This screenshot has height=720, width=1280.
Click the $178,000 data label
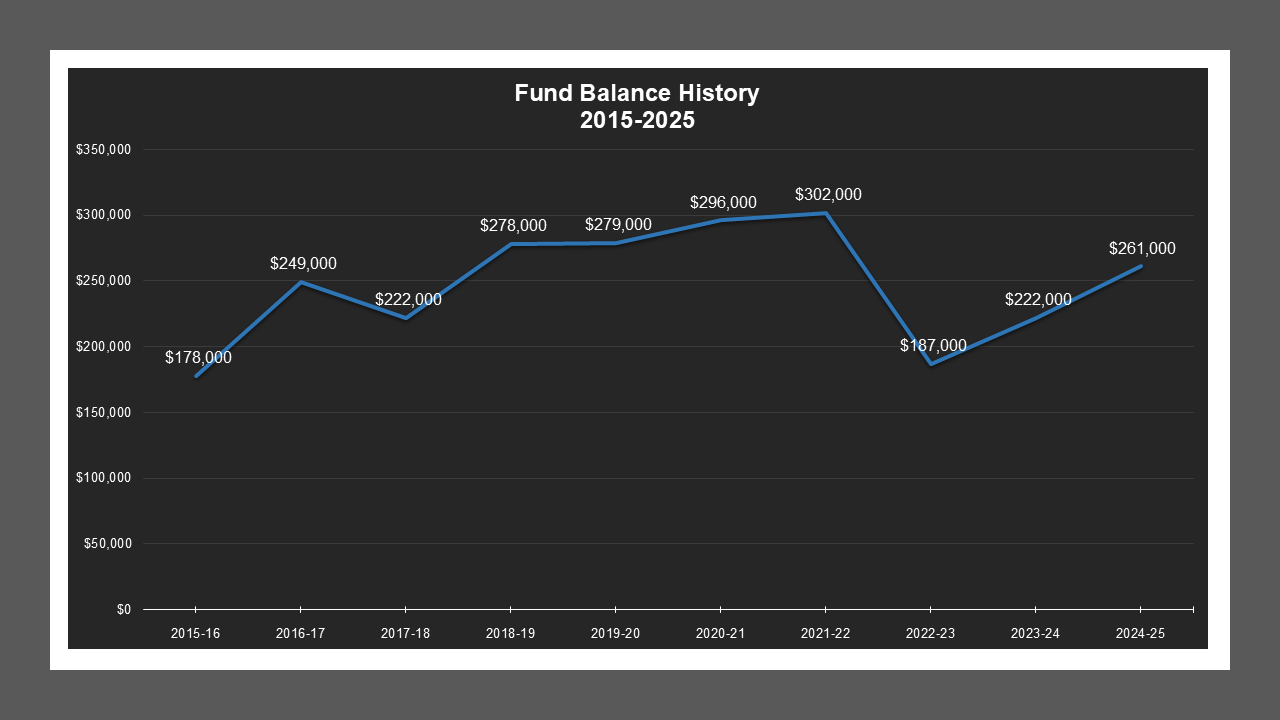tap(198, 356)
